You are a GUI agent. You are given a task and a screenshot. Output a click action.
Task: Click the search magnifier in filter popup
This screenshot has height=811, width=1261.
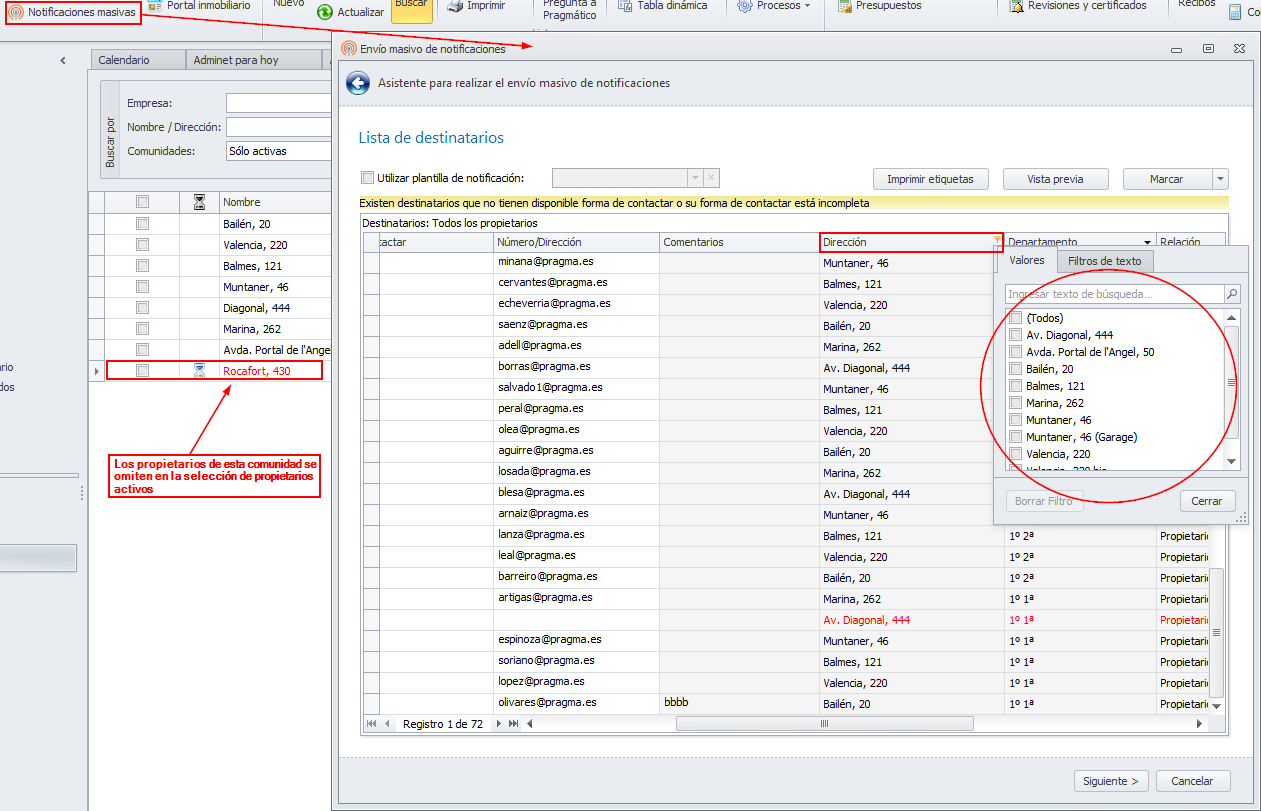point(1232,294)
